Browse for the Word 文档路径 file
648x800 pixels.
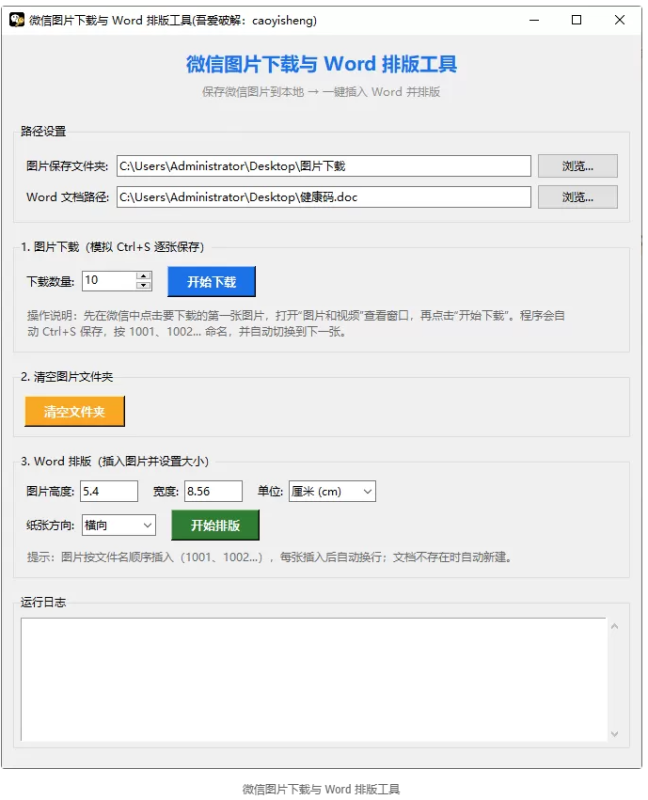tap(578, 197)
